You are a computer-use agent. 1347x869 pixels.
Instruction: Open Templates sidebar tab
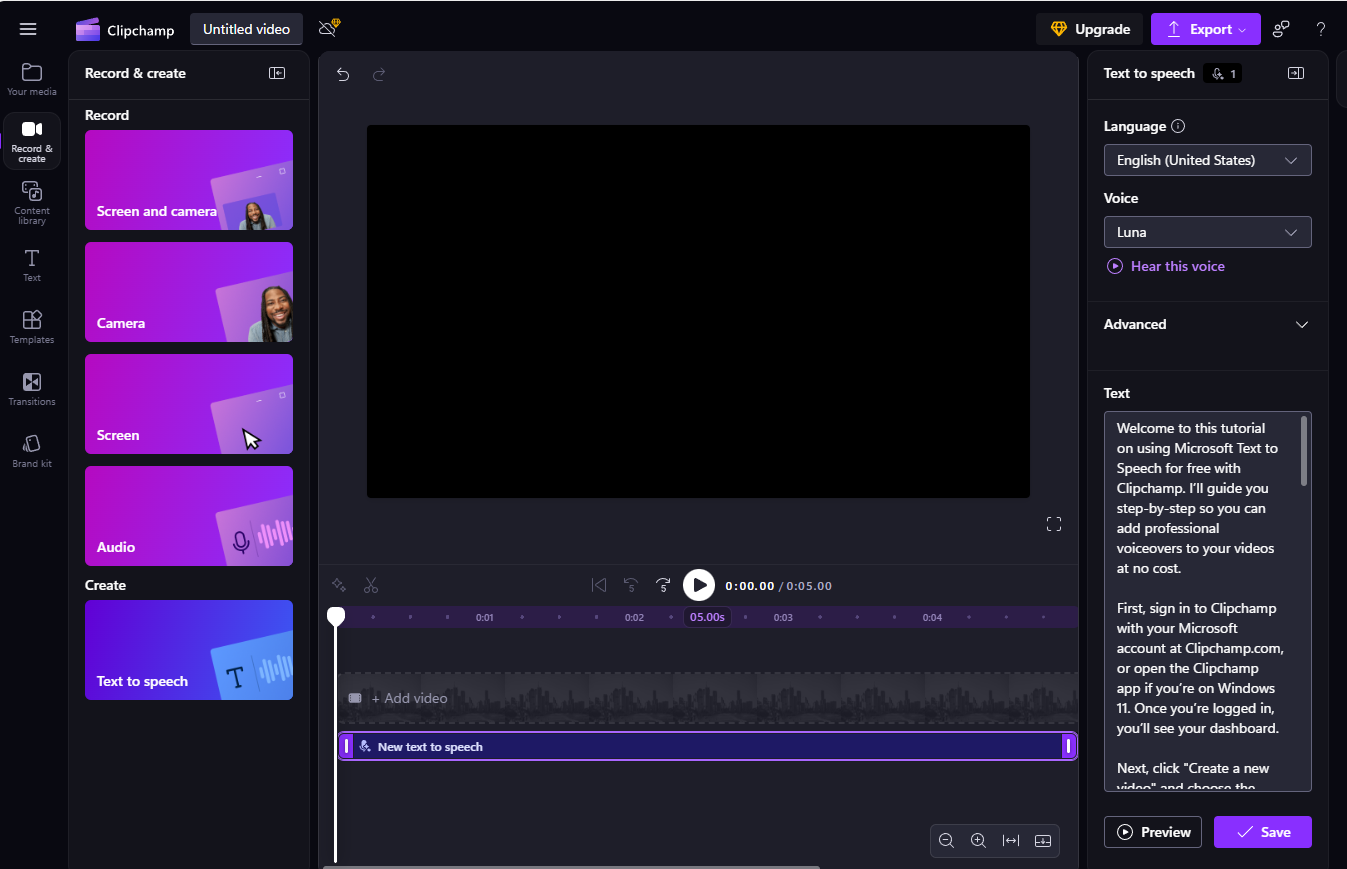click(32, 327)
